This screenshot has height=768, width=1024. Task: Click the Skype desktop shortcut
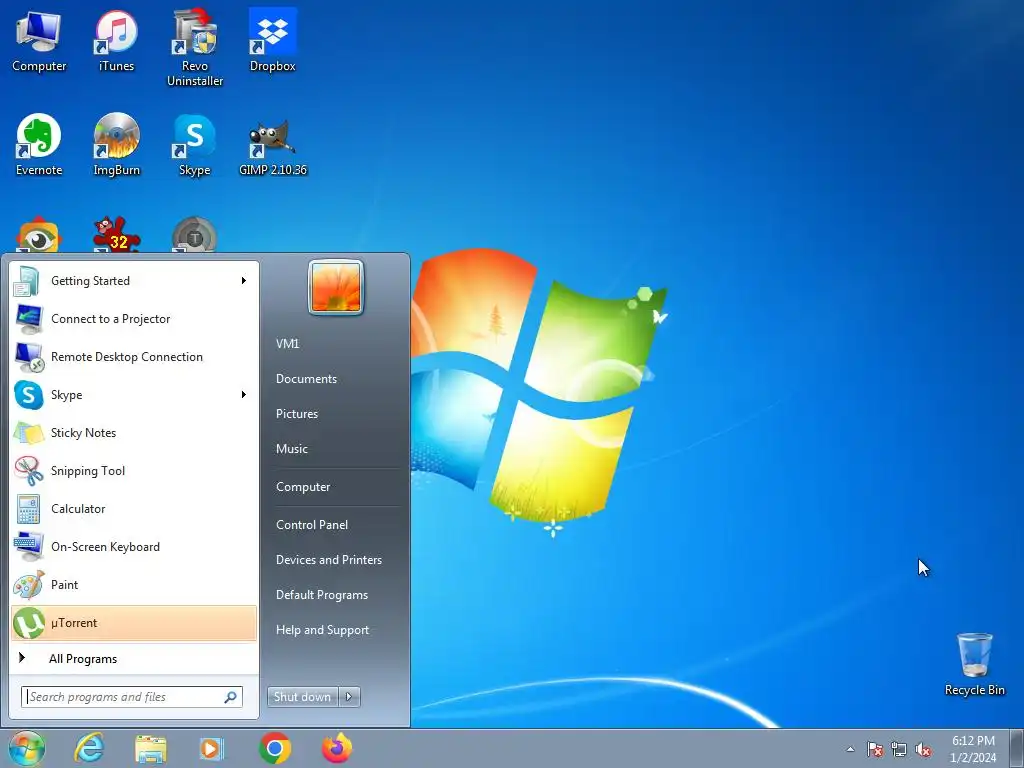195,145
